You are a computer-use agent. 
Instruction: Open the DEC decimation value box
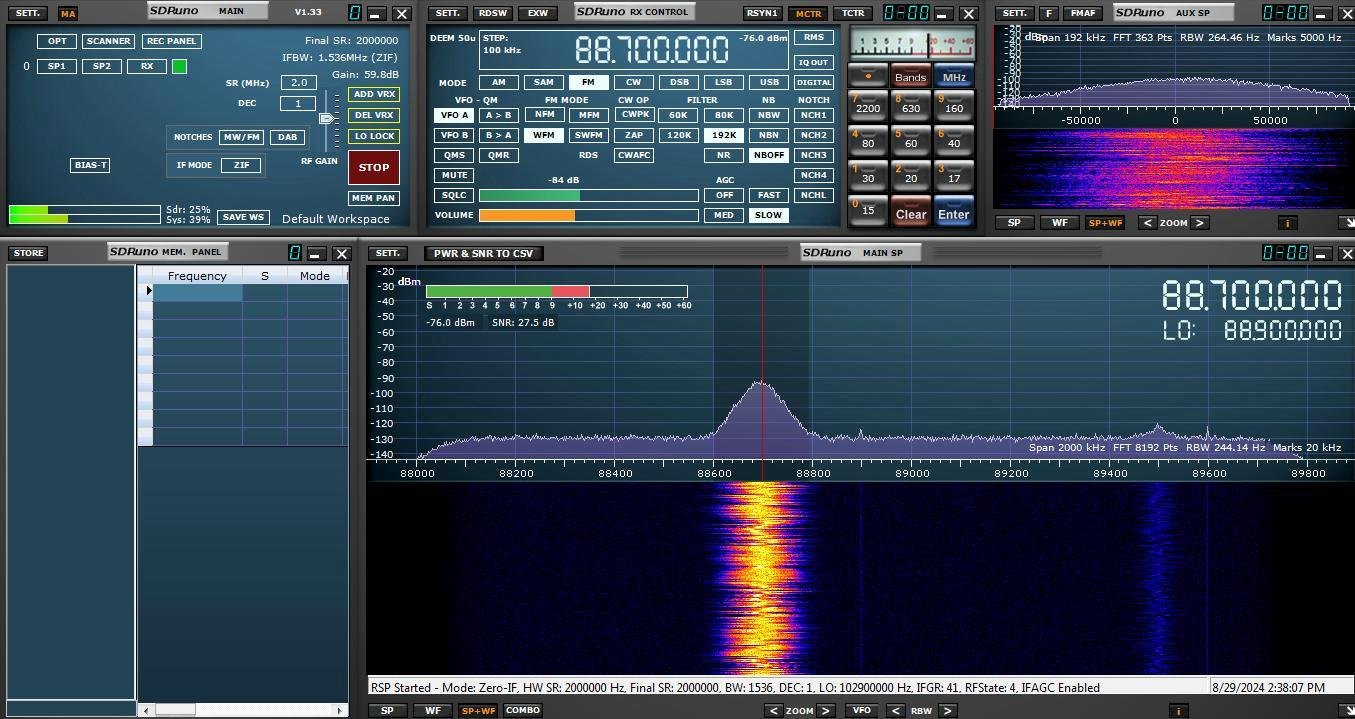click(x=298, y=103)
